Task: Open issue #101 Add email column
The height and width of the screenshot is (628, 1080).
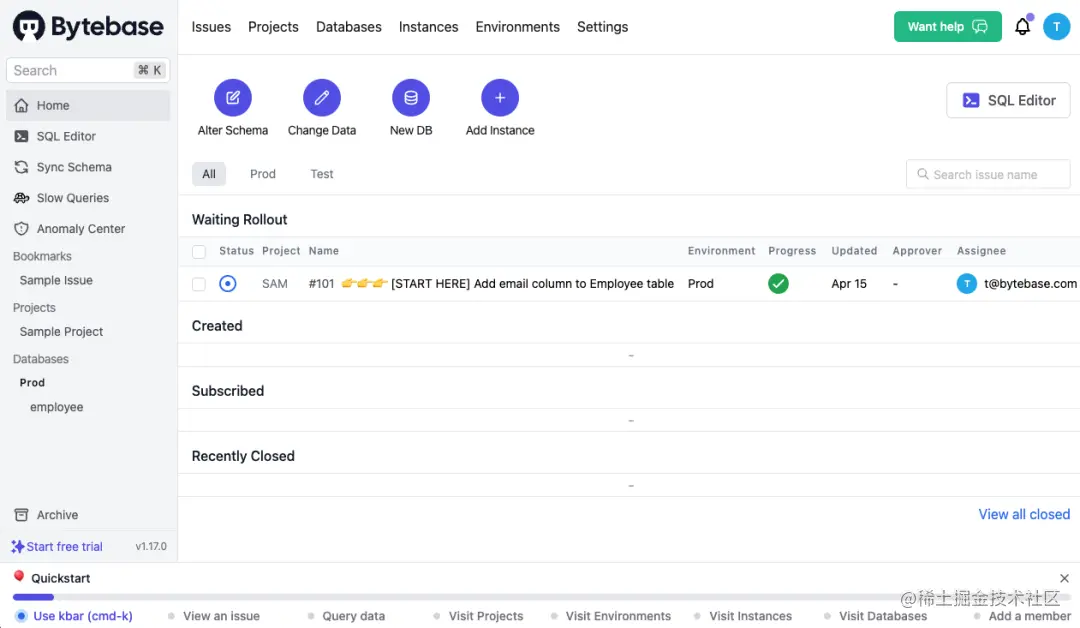Action: point(491,284)
